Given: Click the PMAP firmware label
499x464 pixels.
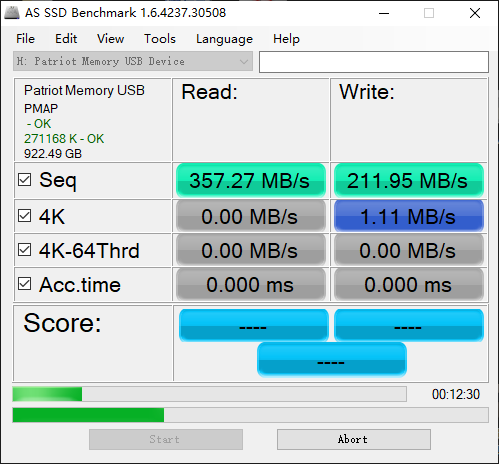Looking at the screenshot, I should pos(41,109).
